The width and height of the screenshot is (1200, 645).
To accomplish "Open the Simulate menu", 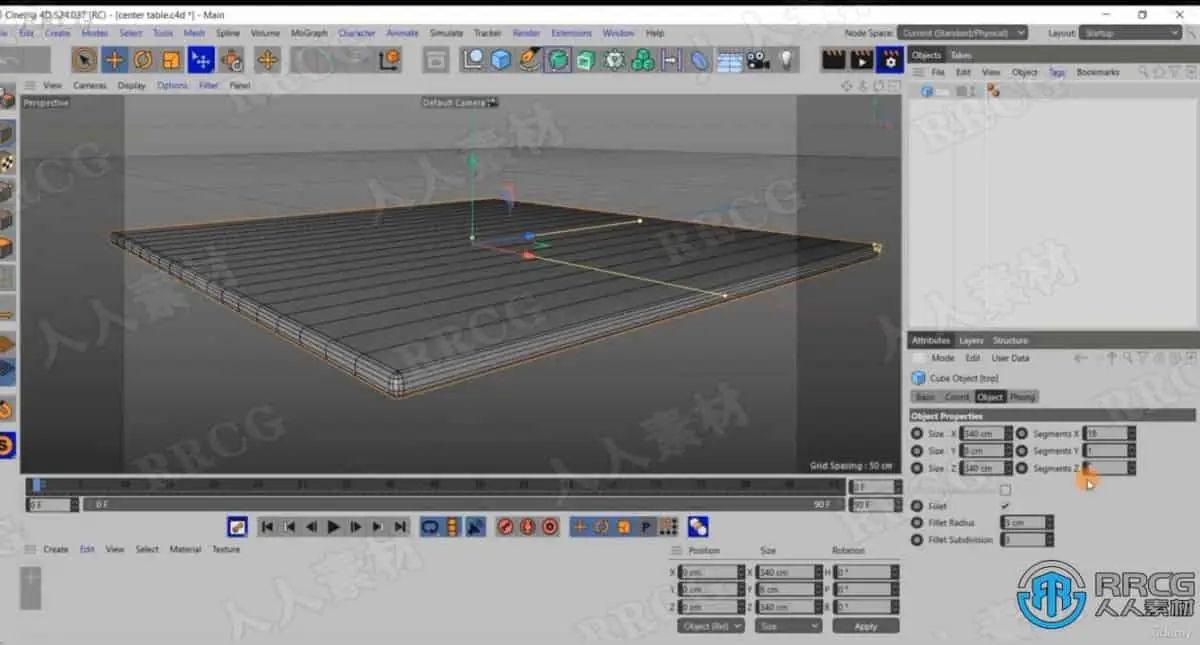I will (446, 33).
